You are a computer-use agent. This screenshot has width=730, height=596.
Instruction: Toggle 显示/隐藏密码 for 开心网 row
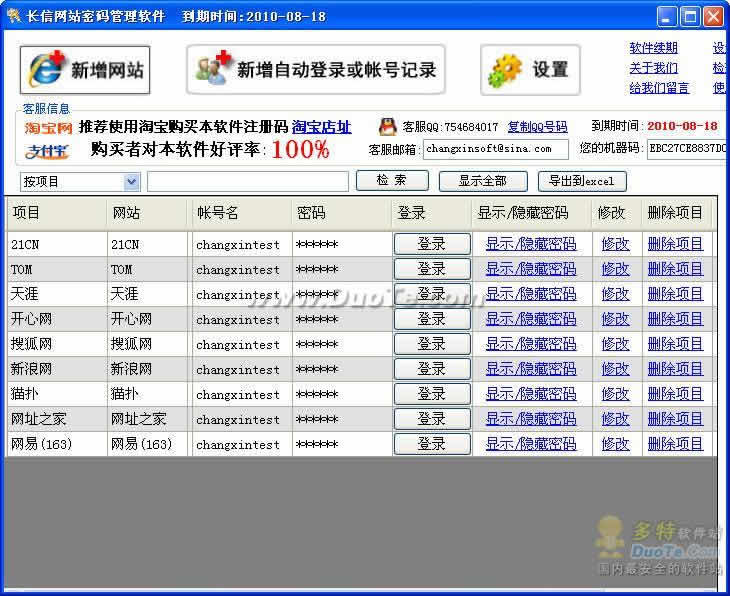531,319
